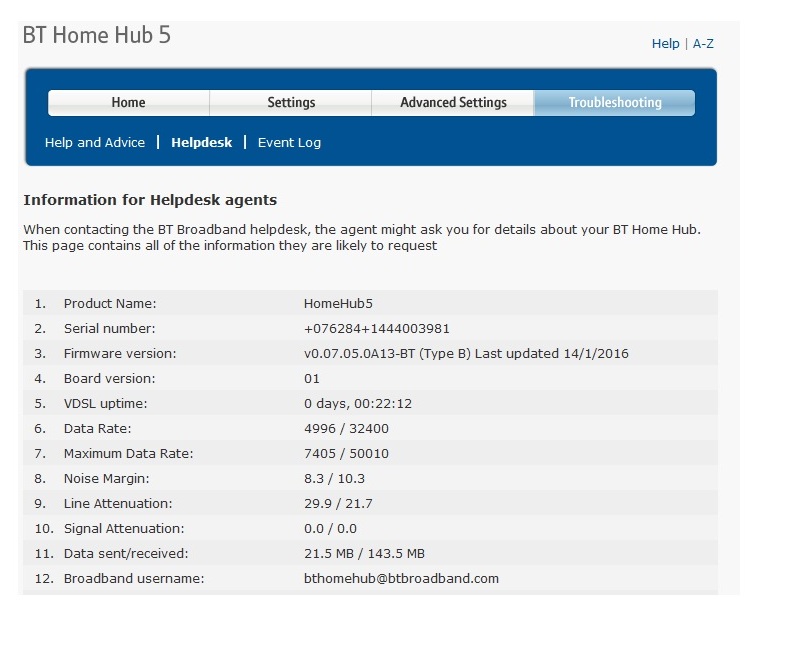Select the Helpdesk sub-menu item
This screenshot has width=805, height=652.
pos(201,143)
